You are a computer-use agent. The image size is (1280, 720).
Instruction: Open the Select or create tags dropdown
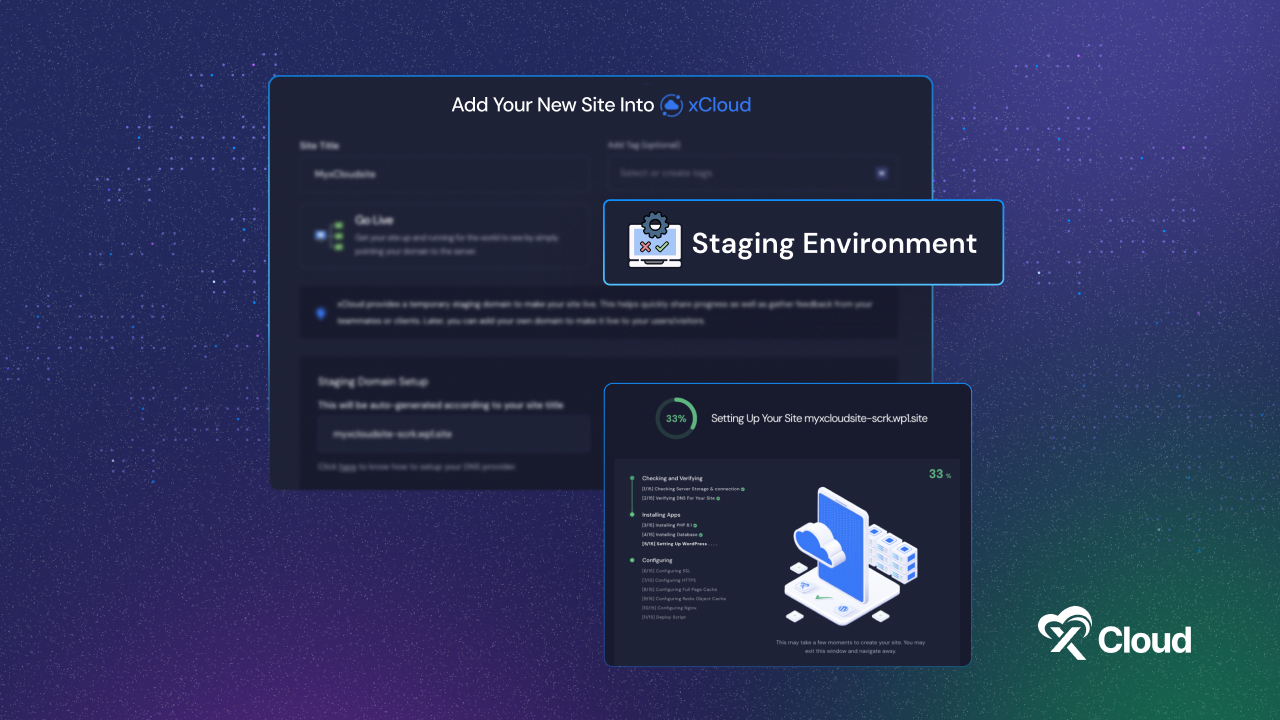click(x=751, y=172)
